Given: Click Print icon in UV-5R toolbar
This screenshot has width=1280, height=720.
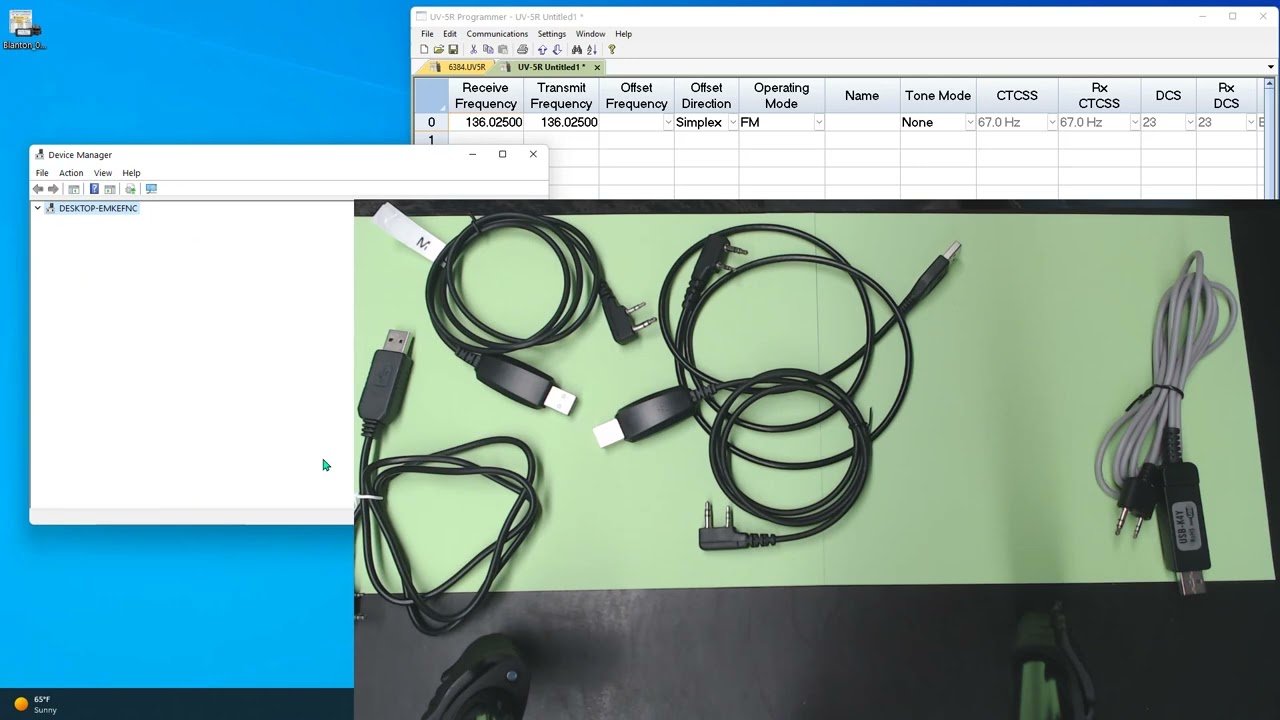Looking at the screenshot, I should (522, 49).
